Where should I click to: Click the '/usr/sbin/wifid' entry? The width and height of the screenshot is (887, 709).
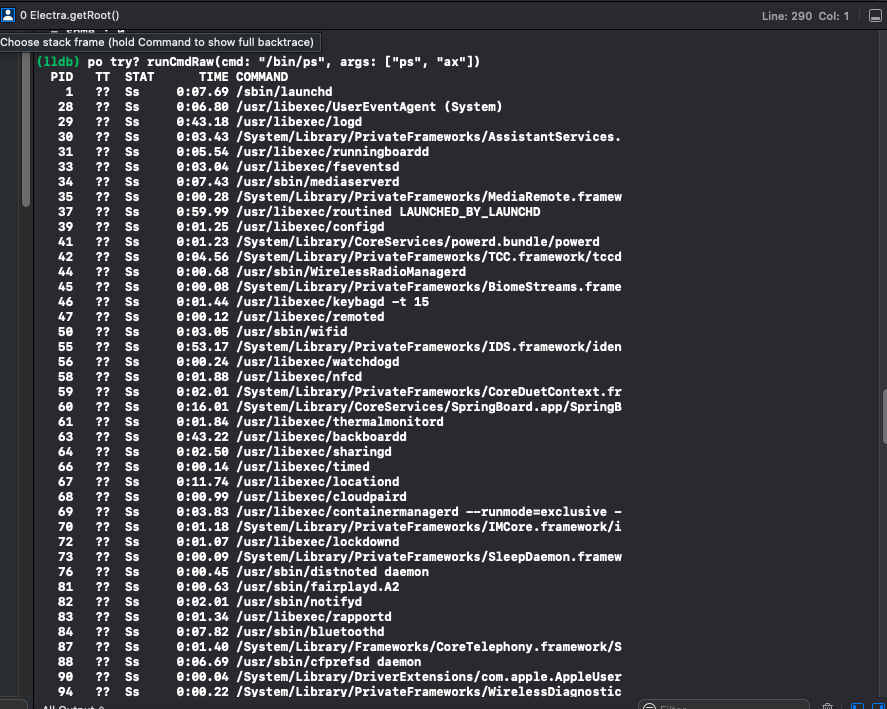point(292,332)
